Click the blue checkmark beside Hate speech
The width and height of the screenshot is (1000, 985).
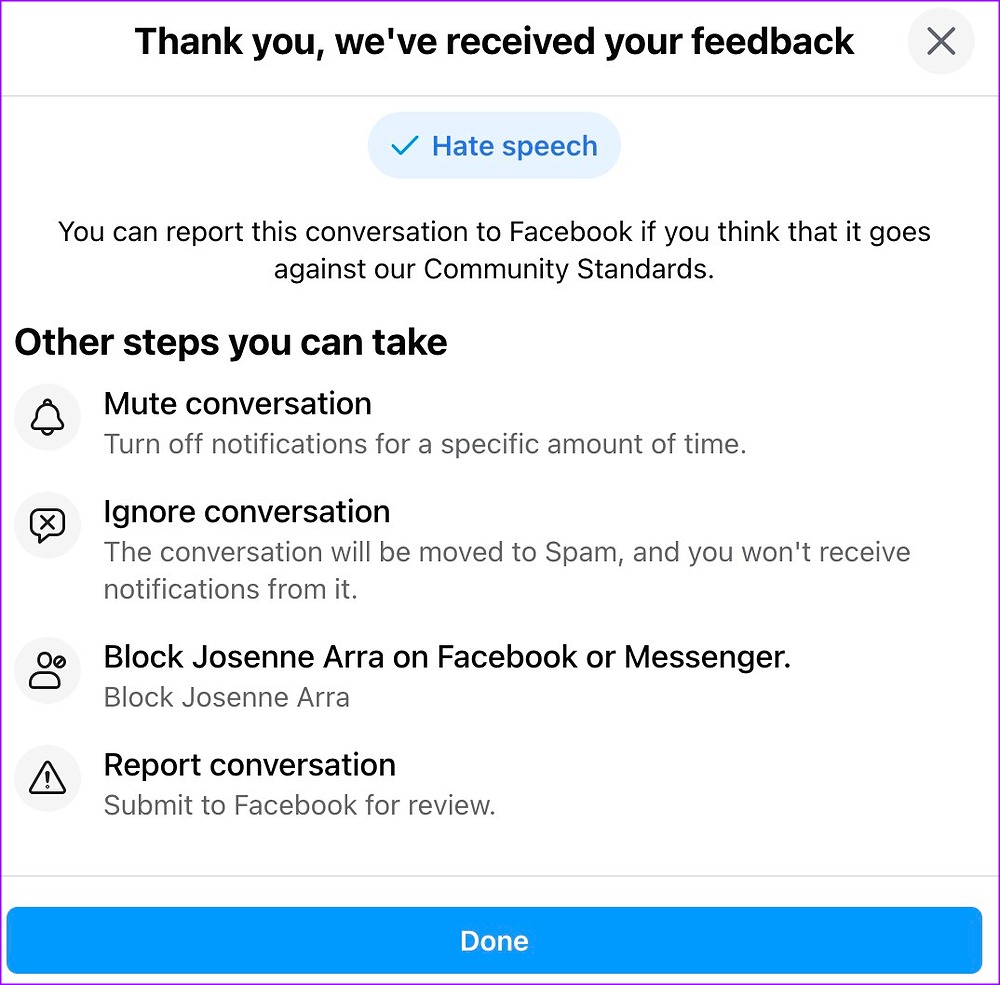pos(404,145)
